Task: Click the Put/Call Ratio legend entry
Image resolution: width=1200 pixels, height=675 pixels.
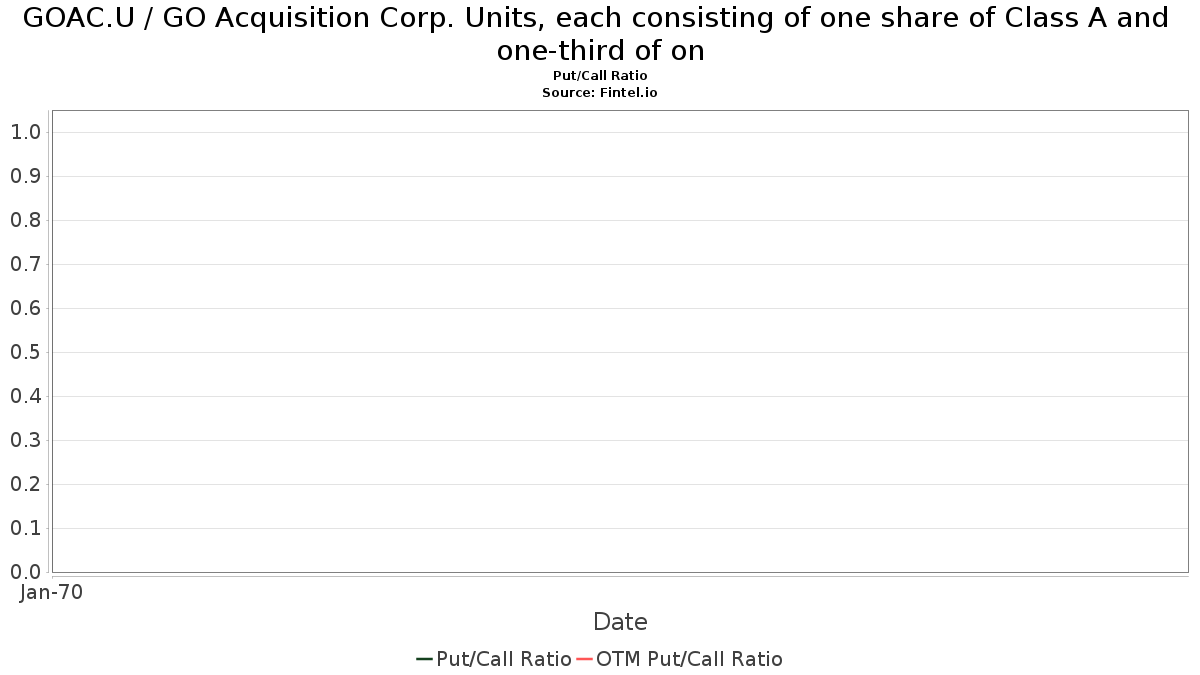Action: point(494,659)
